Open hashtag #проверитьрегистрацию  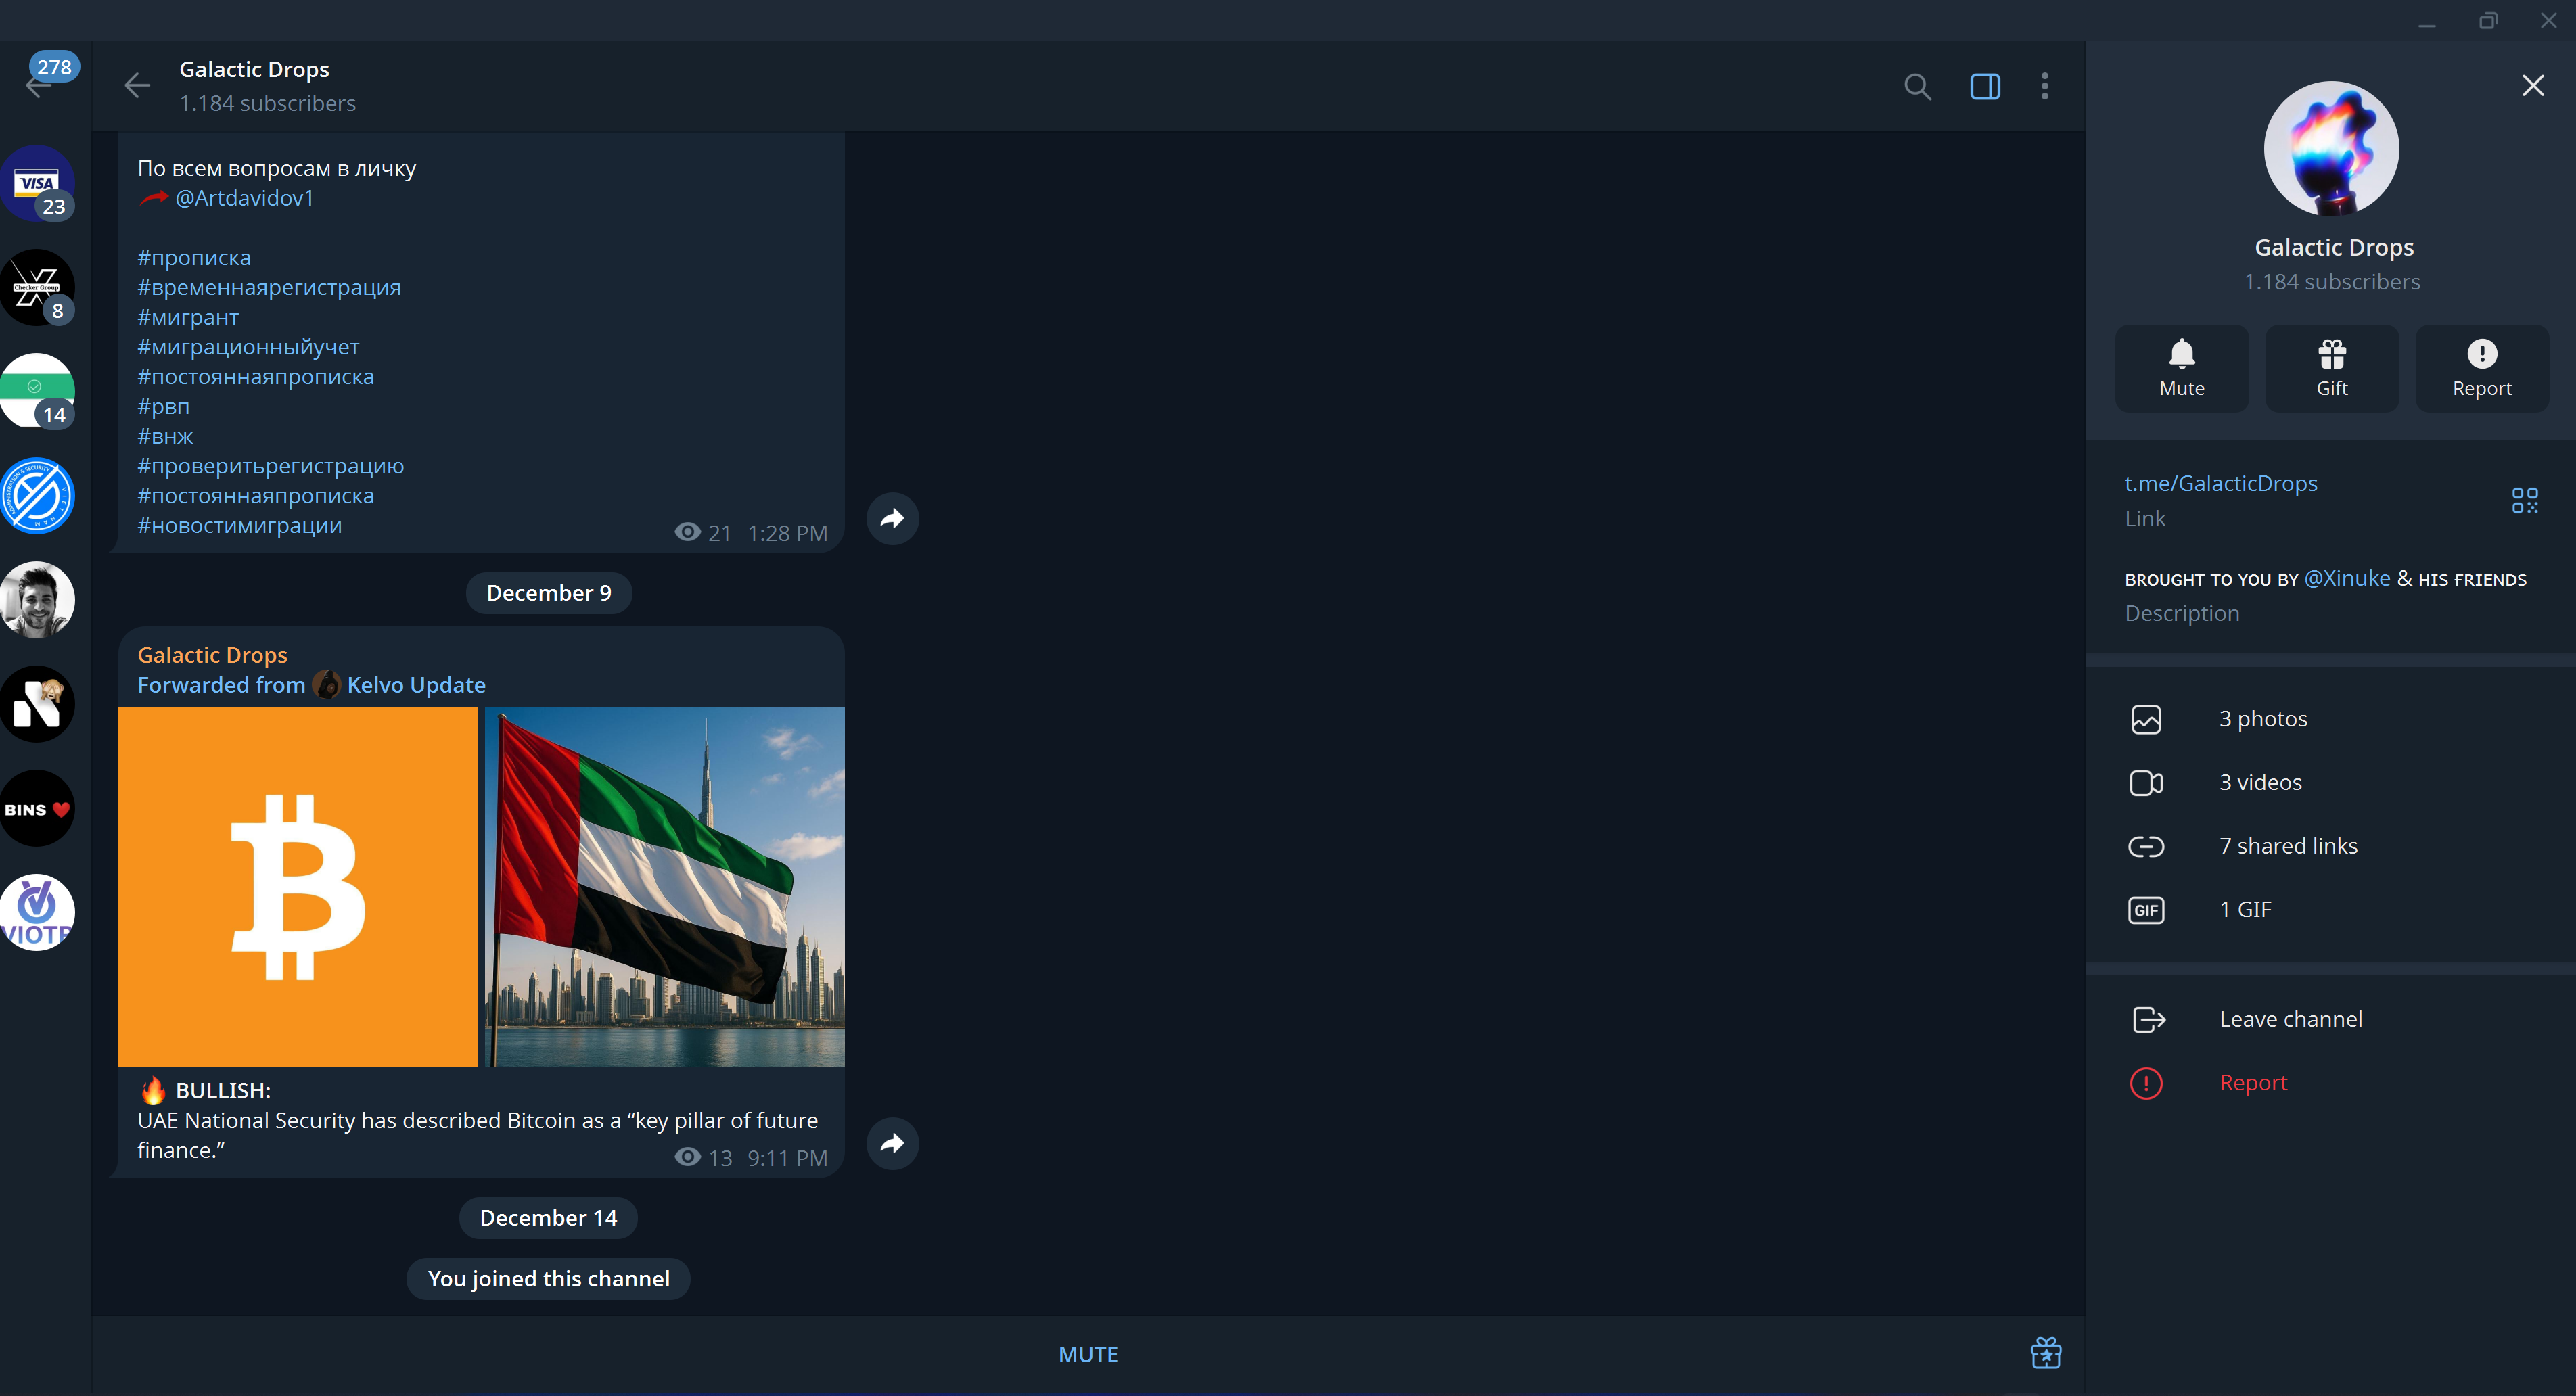point(271,466)
